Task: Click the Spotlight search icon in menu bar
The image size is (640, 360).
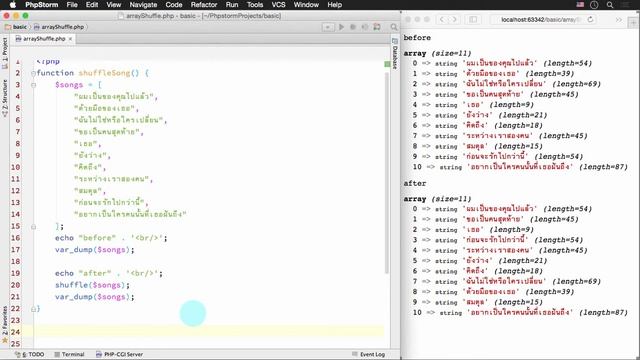Action: coord(610,5)
